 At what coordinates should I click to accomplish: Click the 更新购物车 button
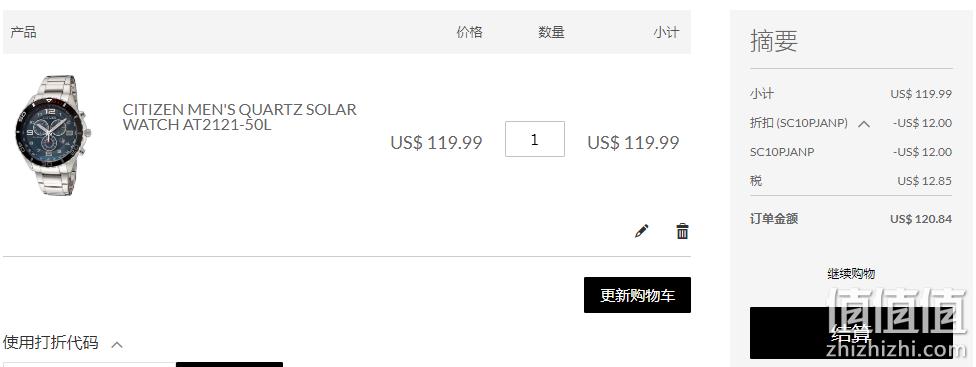point(637,295)
